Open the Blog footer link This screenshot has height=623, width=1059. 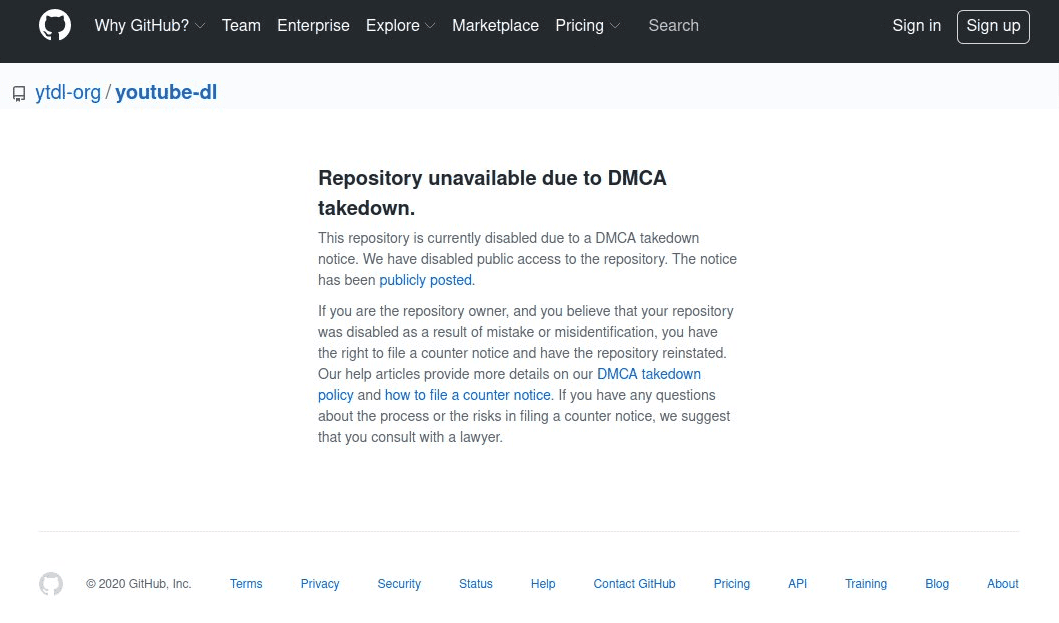click(937, 584)
